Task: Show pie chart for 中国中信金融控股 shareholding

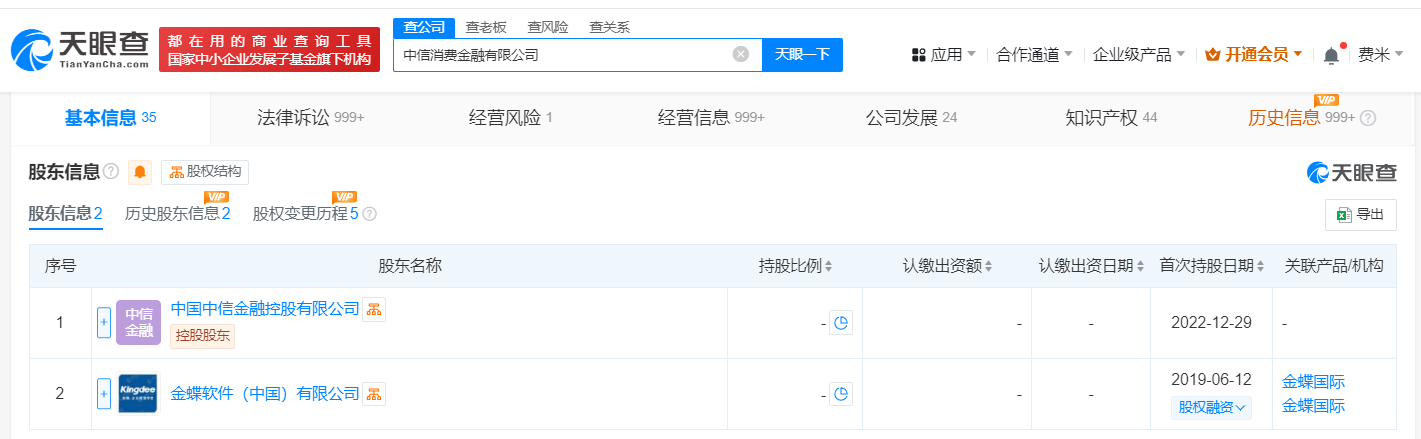Action: (841, 323)
